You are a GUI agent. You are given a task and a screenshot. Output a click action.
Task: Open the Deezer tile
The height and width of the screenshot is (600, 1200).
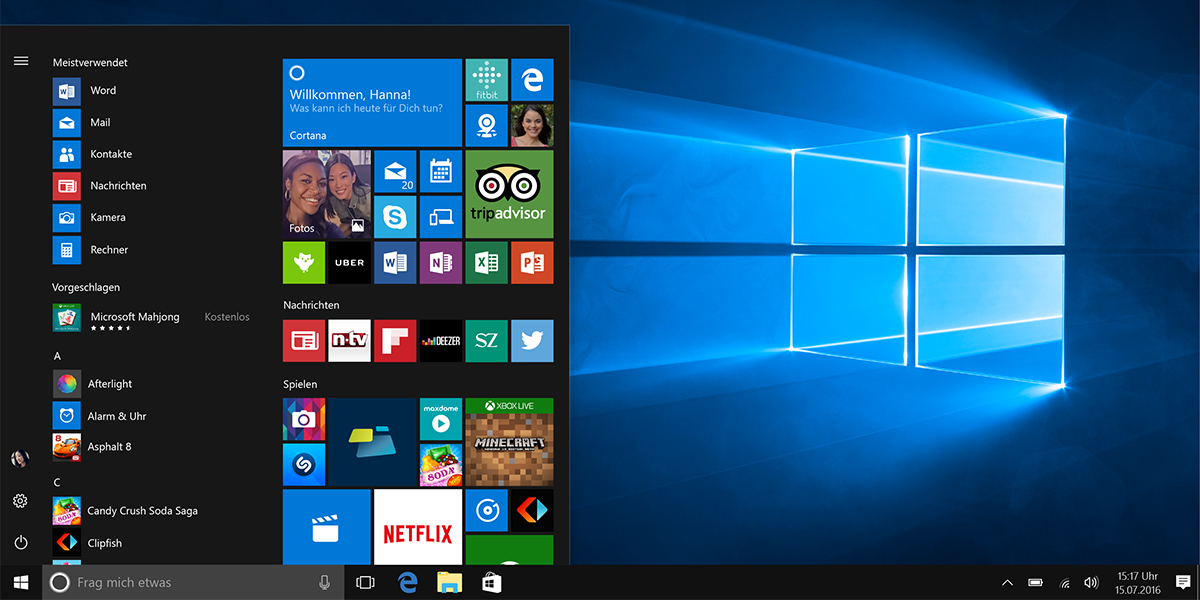click(441, 341)
